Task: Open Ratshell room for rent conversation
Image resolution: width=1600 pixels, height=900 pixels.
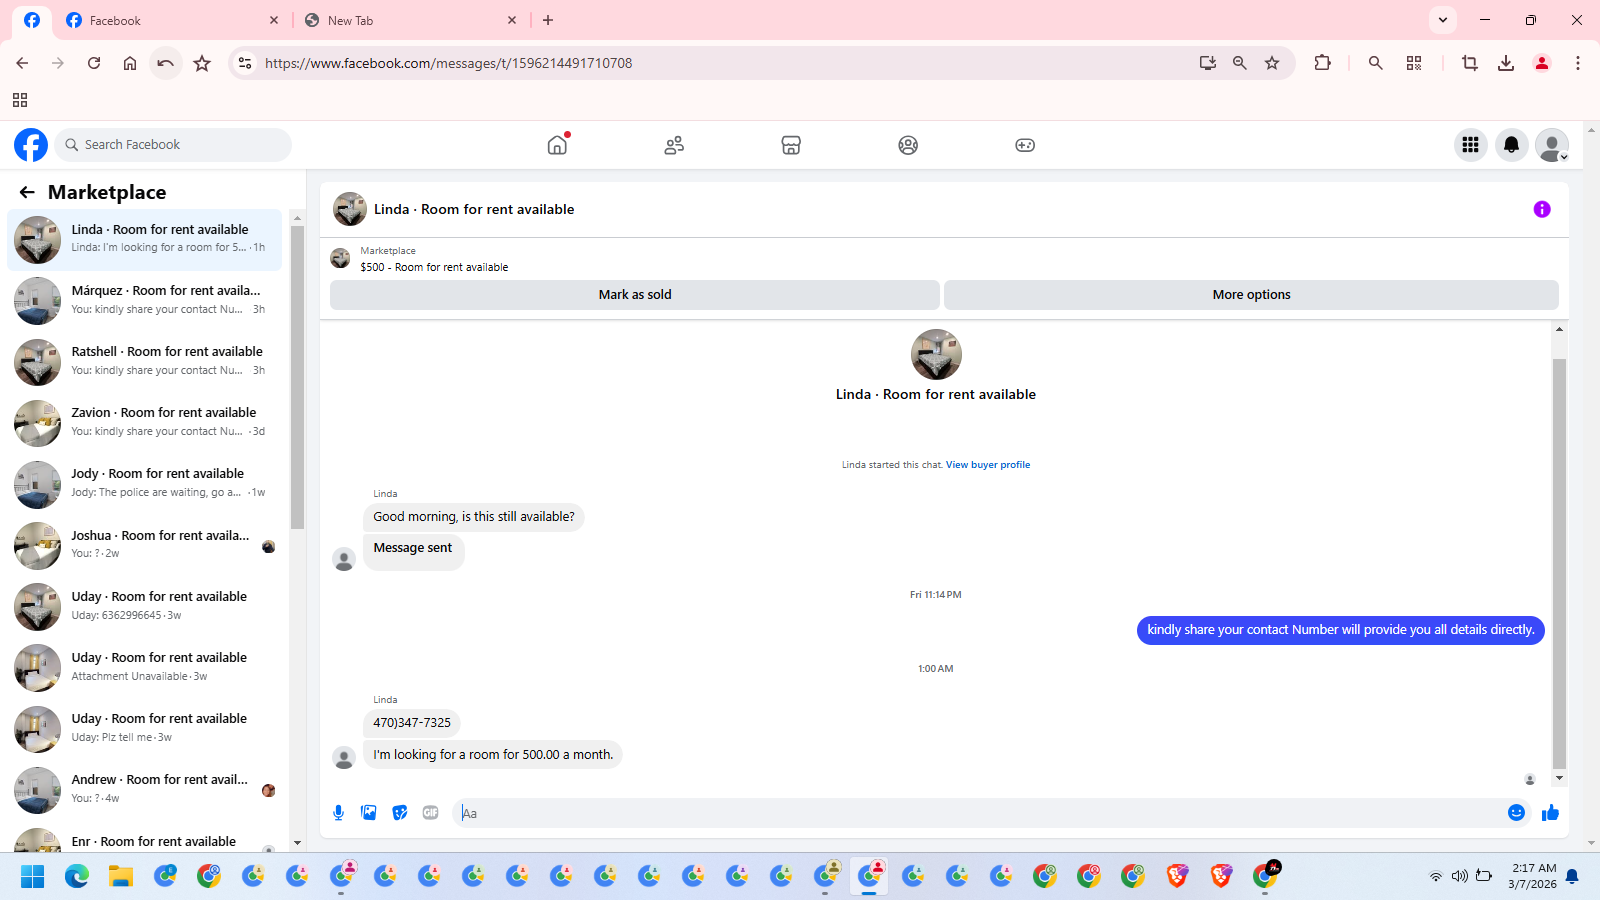Action: [x=145, y=362]
